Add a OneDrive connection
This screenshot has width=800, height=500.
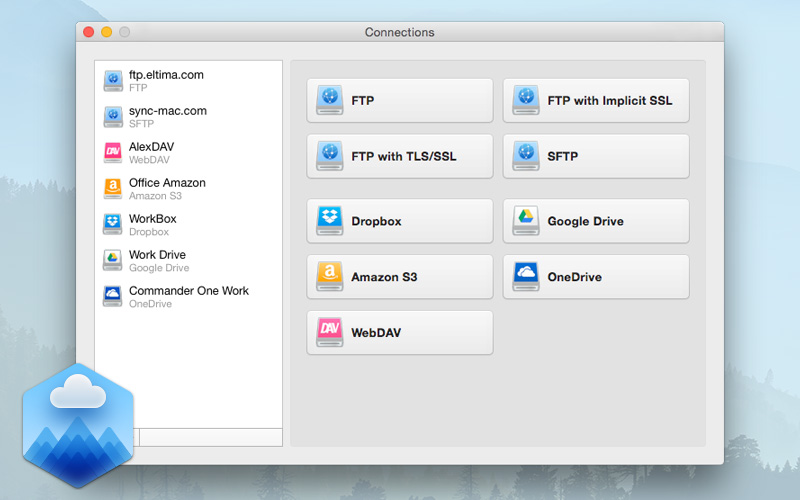(x=596, y=277)
